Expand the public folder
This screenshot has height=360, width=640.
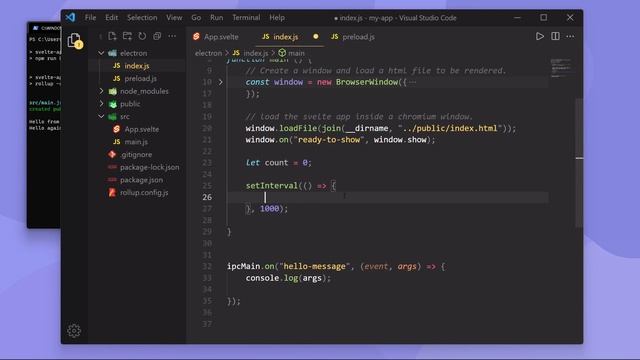point(101,104)
